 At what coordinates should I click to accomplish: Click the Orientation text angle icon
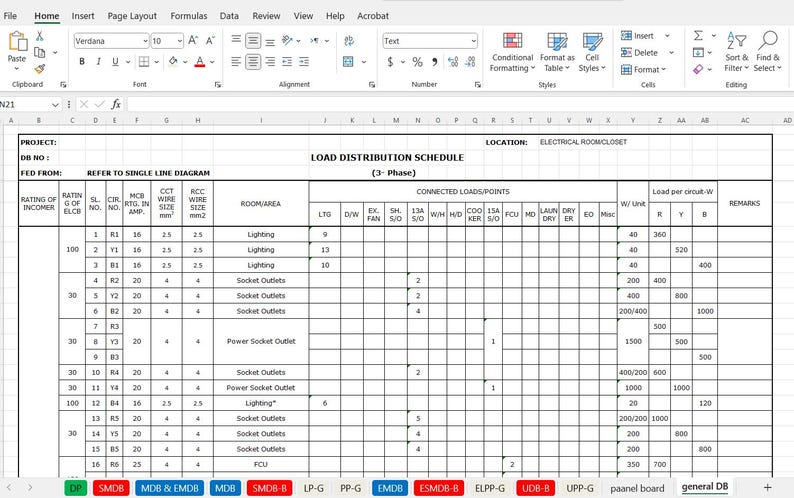click(287, 40)
